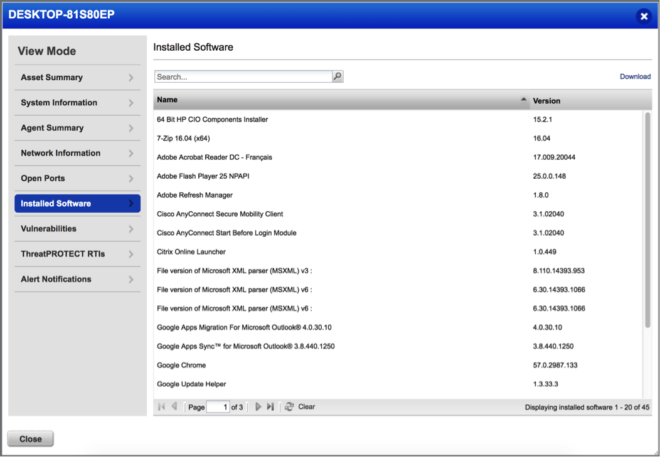660x457 pixels.
Task: Click chevron beside Asset Summary
Action: (x=131, y=77)
